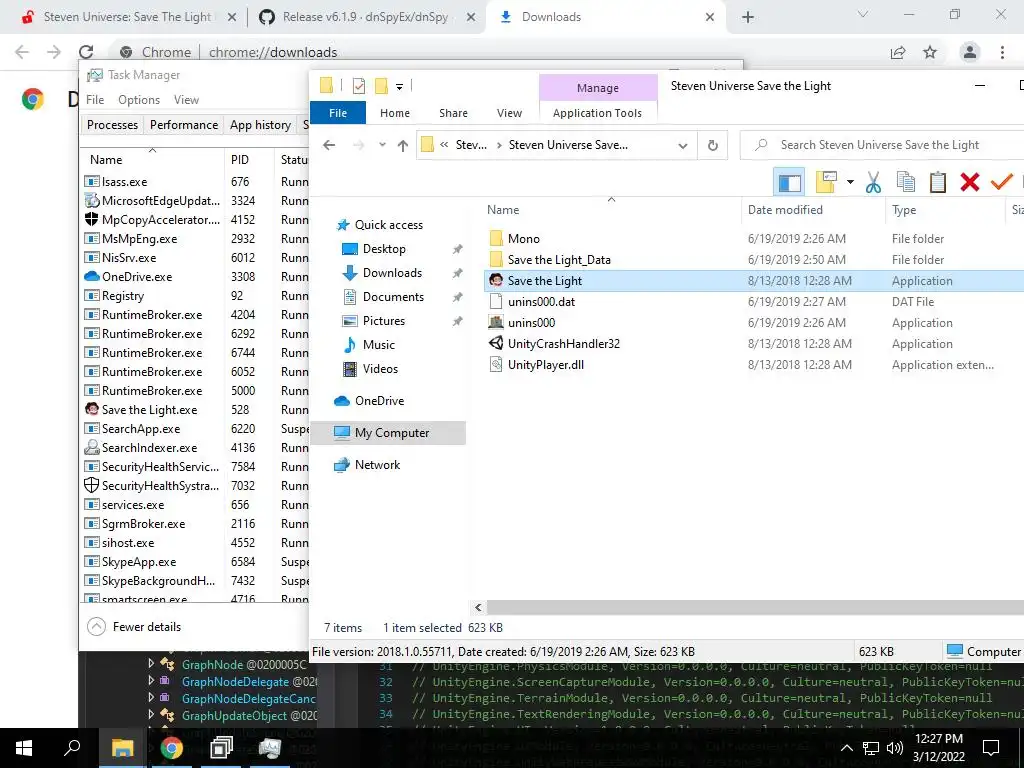1024x768 pixels.
Task: Click the volume icon in system tray
Action: pyautogui.click(x=895, y=748)
